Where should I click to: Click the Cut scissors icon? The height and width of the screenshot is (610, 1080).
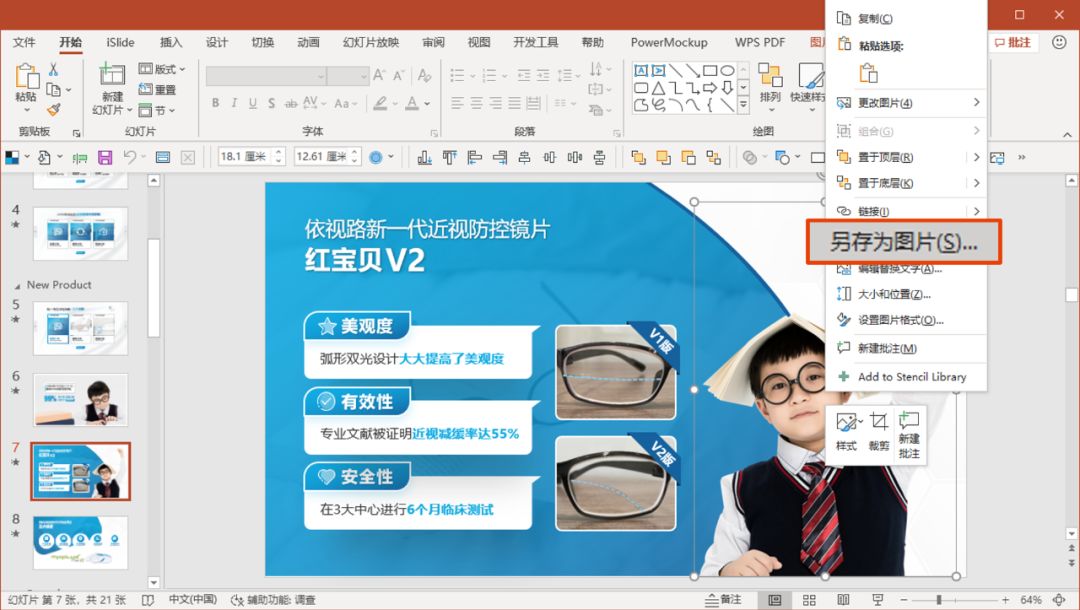(53, 70)
